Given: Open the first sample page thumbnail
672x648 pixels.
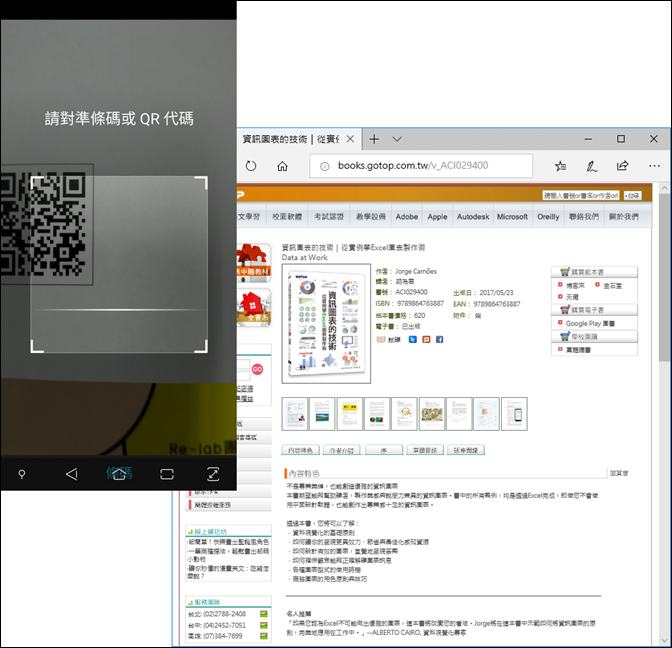Looking at the screenshot, I should (x=295, y=414).
